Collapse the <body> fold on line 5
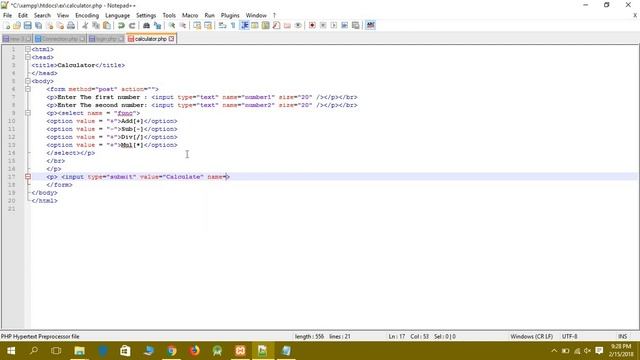 [28, 81]
